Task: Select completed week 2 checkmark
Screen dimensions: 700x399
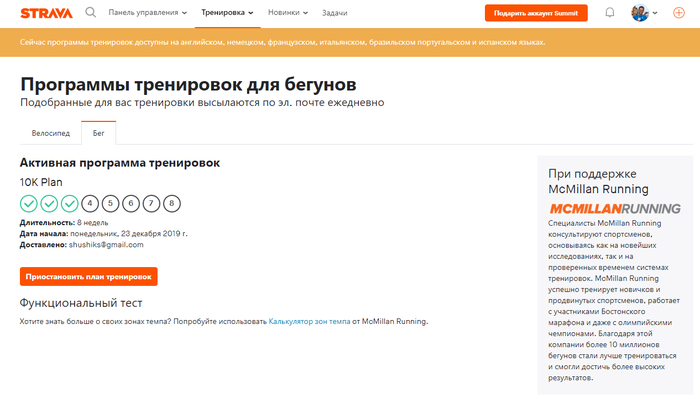Action: 49,204
